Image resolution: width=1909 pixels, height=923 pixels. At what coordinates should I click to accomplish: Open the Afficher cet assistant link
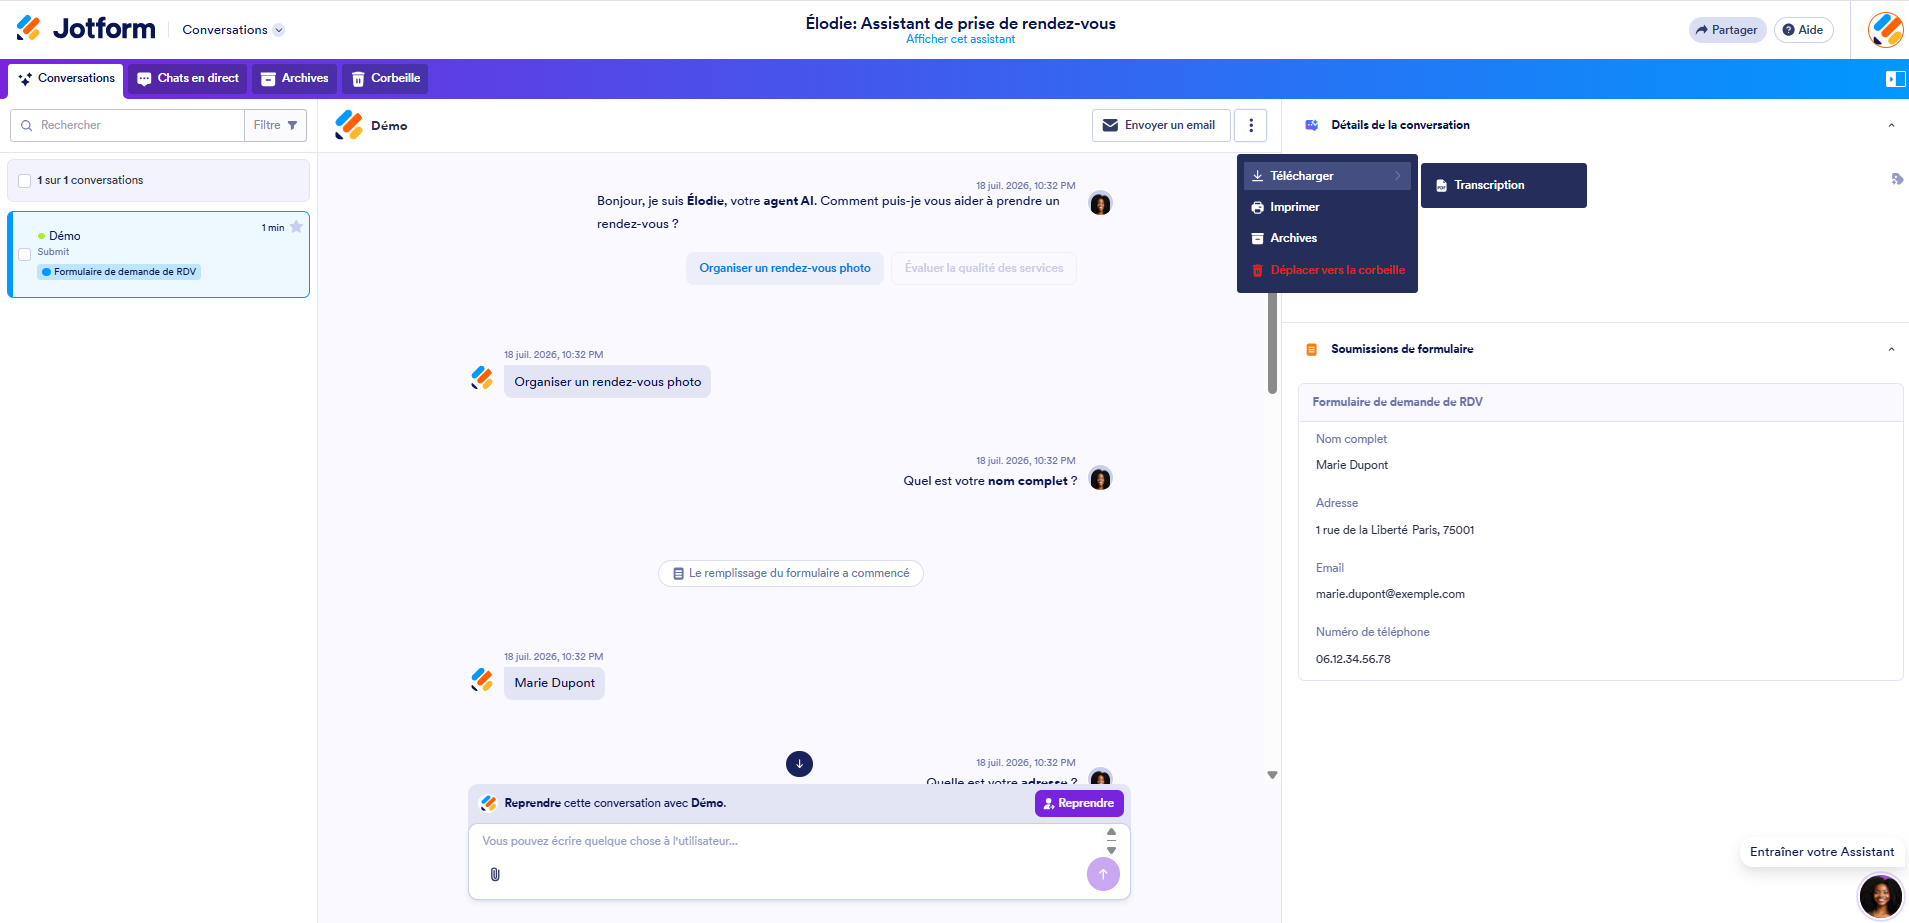click(x=960, y=40)
